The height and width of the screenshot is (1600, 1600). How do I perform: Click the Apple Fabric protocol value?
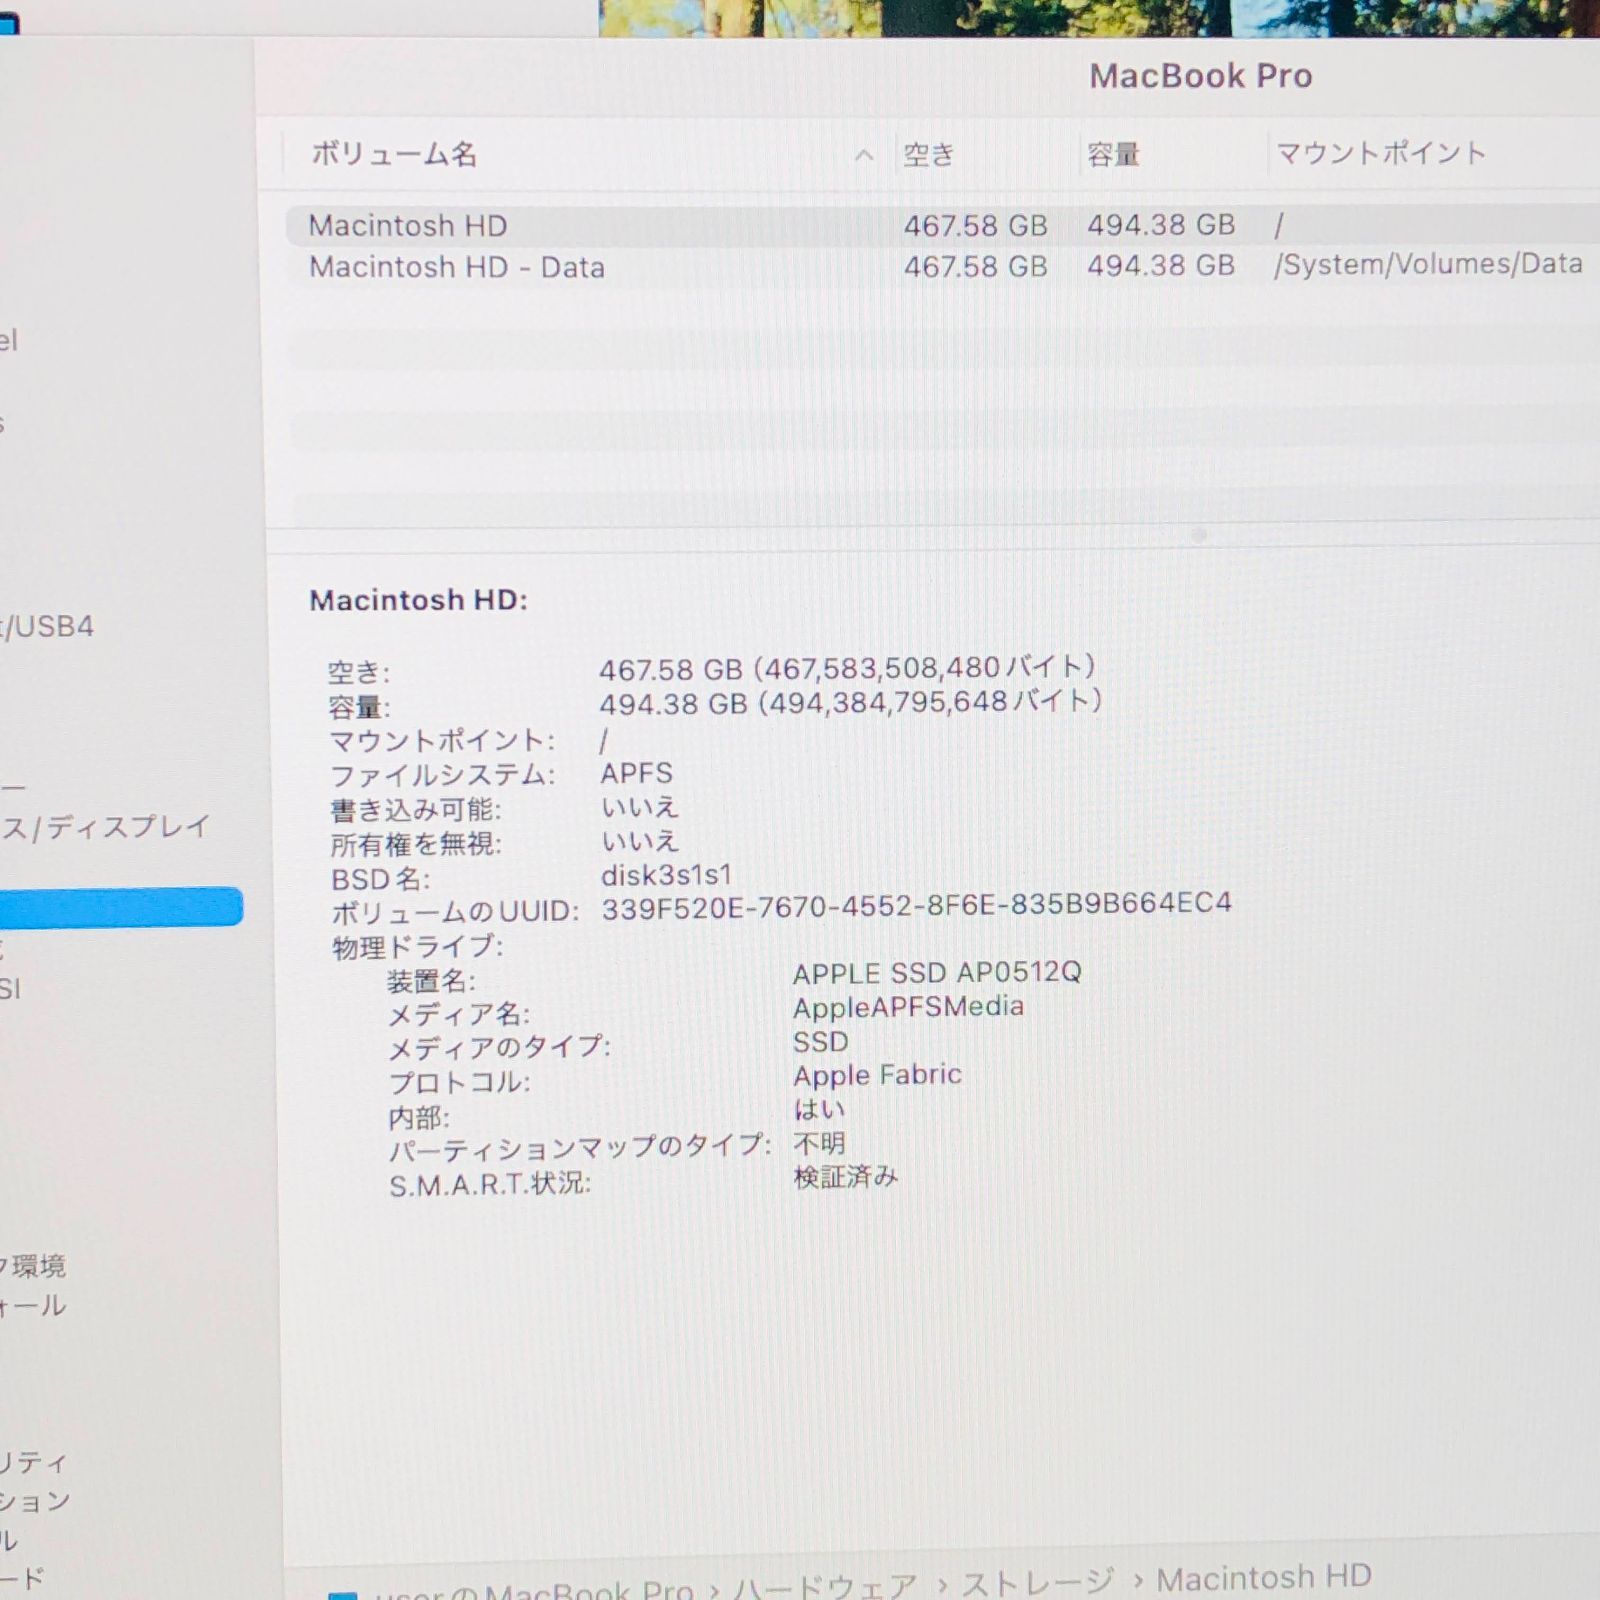pyautogui.click(x=877, y=1075)
